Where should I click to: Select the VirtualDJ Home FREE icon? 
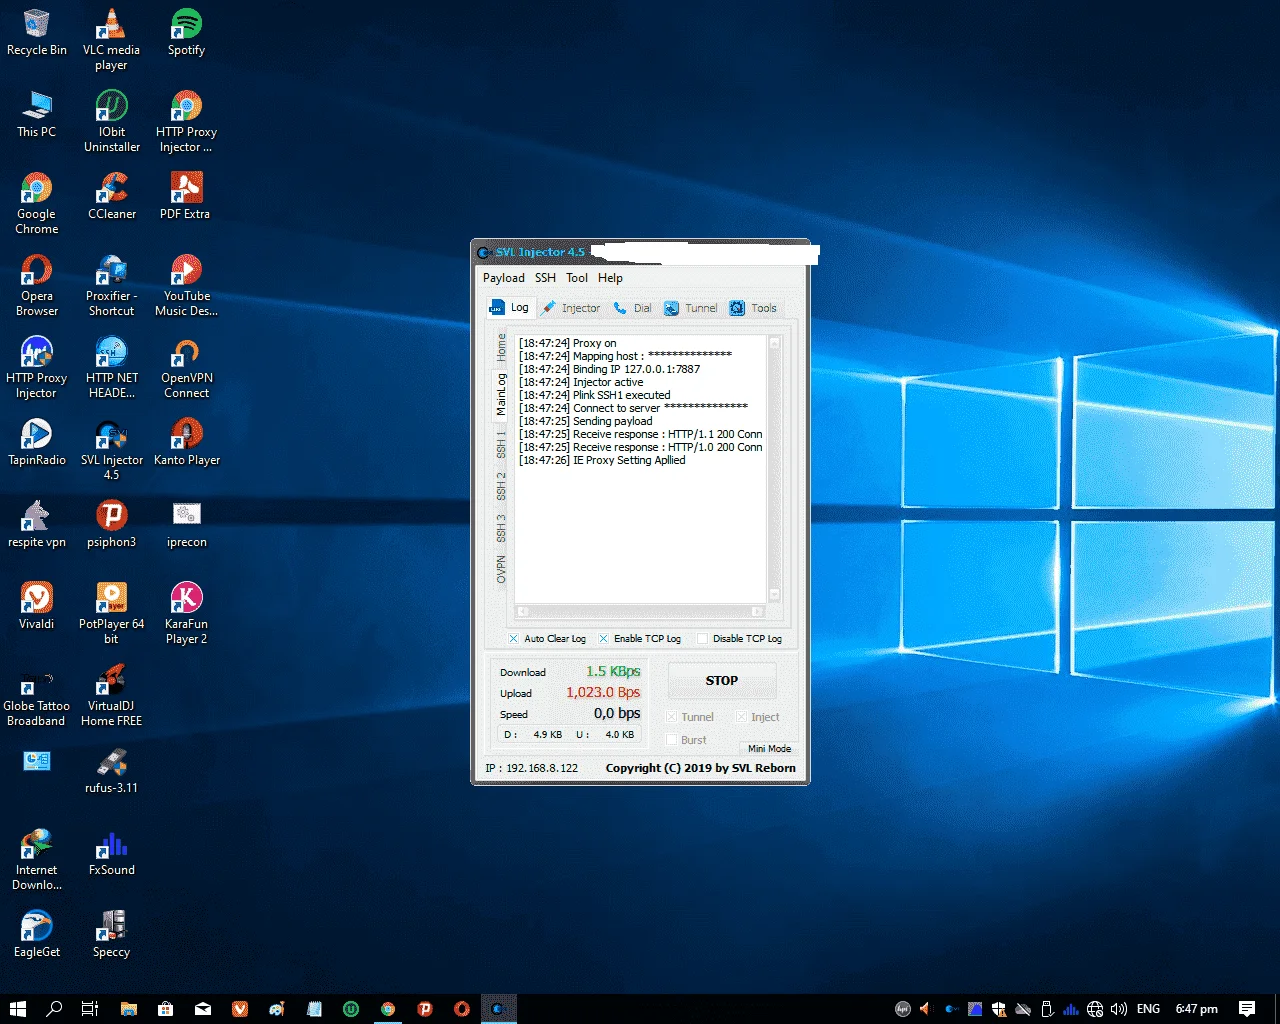click(x=111, y=696)
